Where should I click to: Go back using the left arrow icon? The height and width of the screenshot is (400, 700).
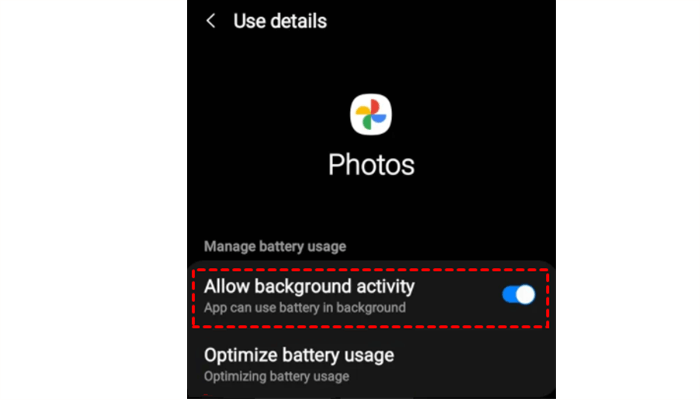click(211, 21)
